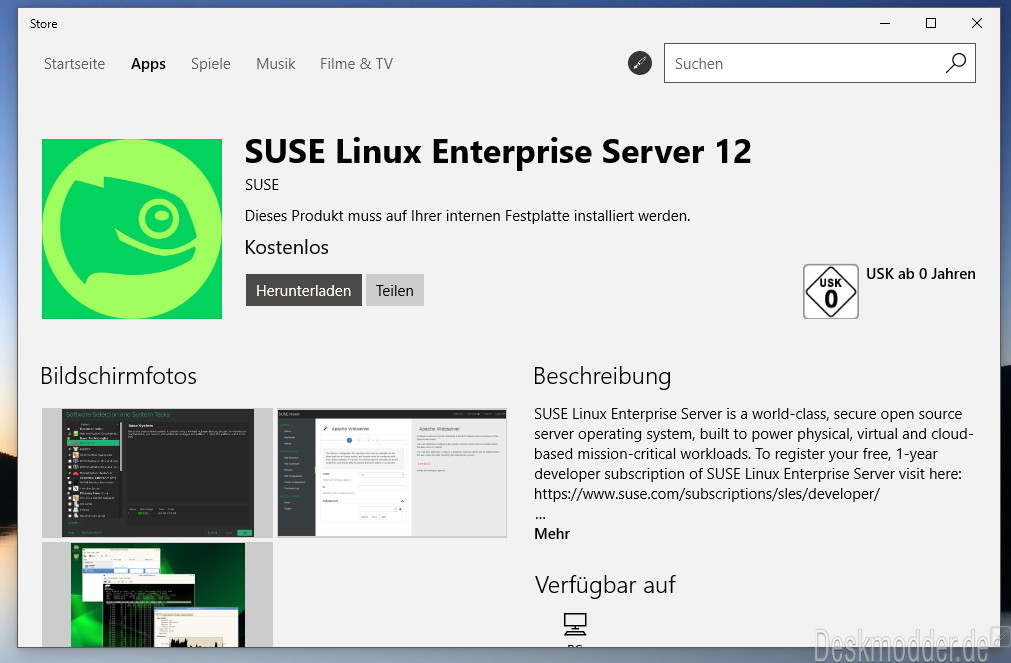Click the 'Kostenlos' price text
The height and width of the screenshot is (663, 1011).
tap(287, 248)
